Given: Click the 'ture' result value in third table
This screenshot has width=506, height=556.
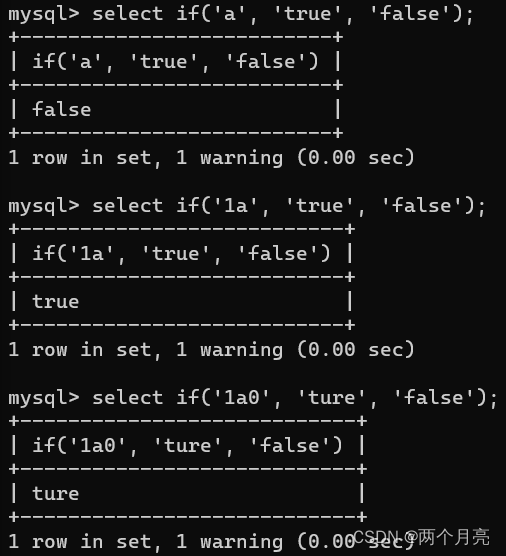Looking at the screenshot, I should [56, 494].
